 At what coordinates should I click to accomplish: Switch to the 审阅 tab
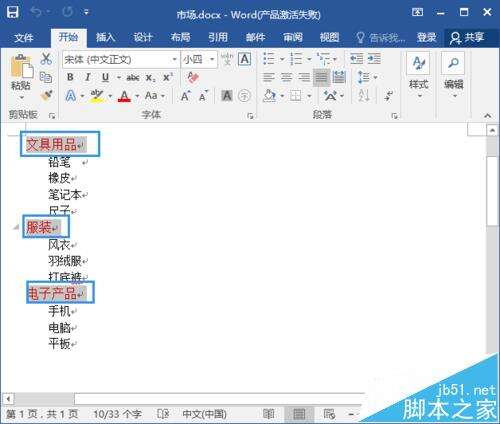point(293,37)
